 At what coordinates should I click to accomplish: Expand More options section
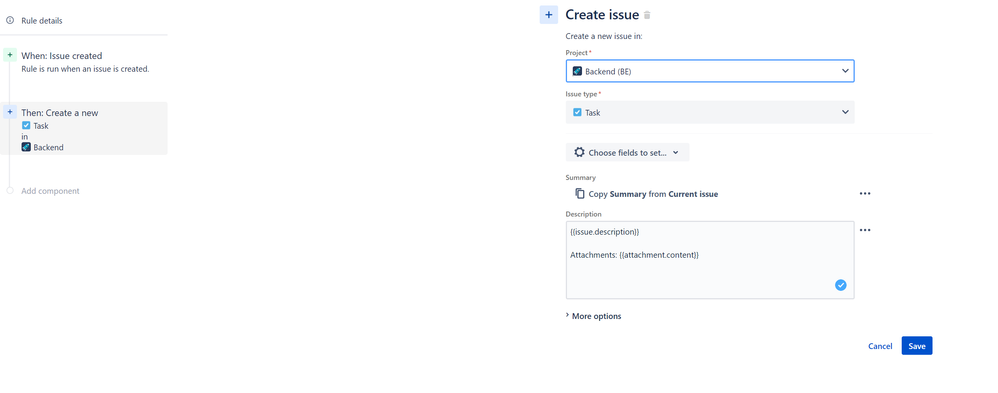point(593,316)
